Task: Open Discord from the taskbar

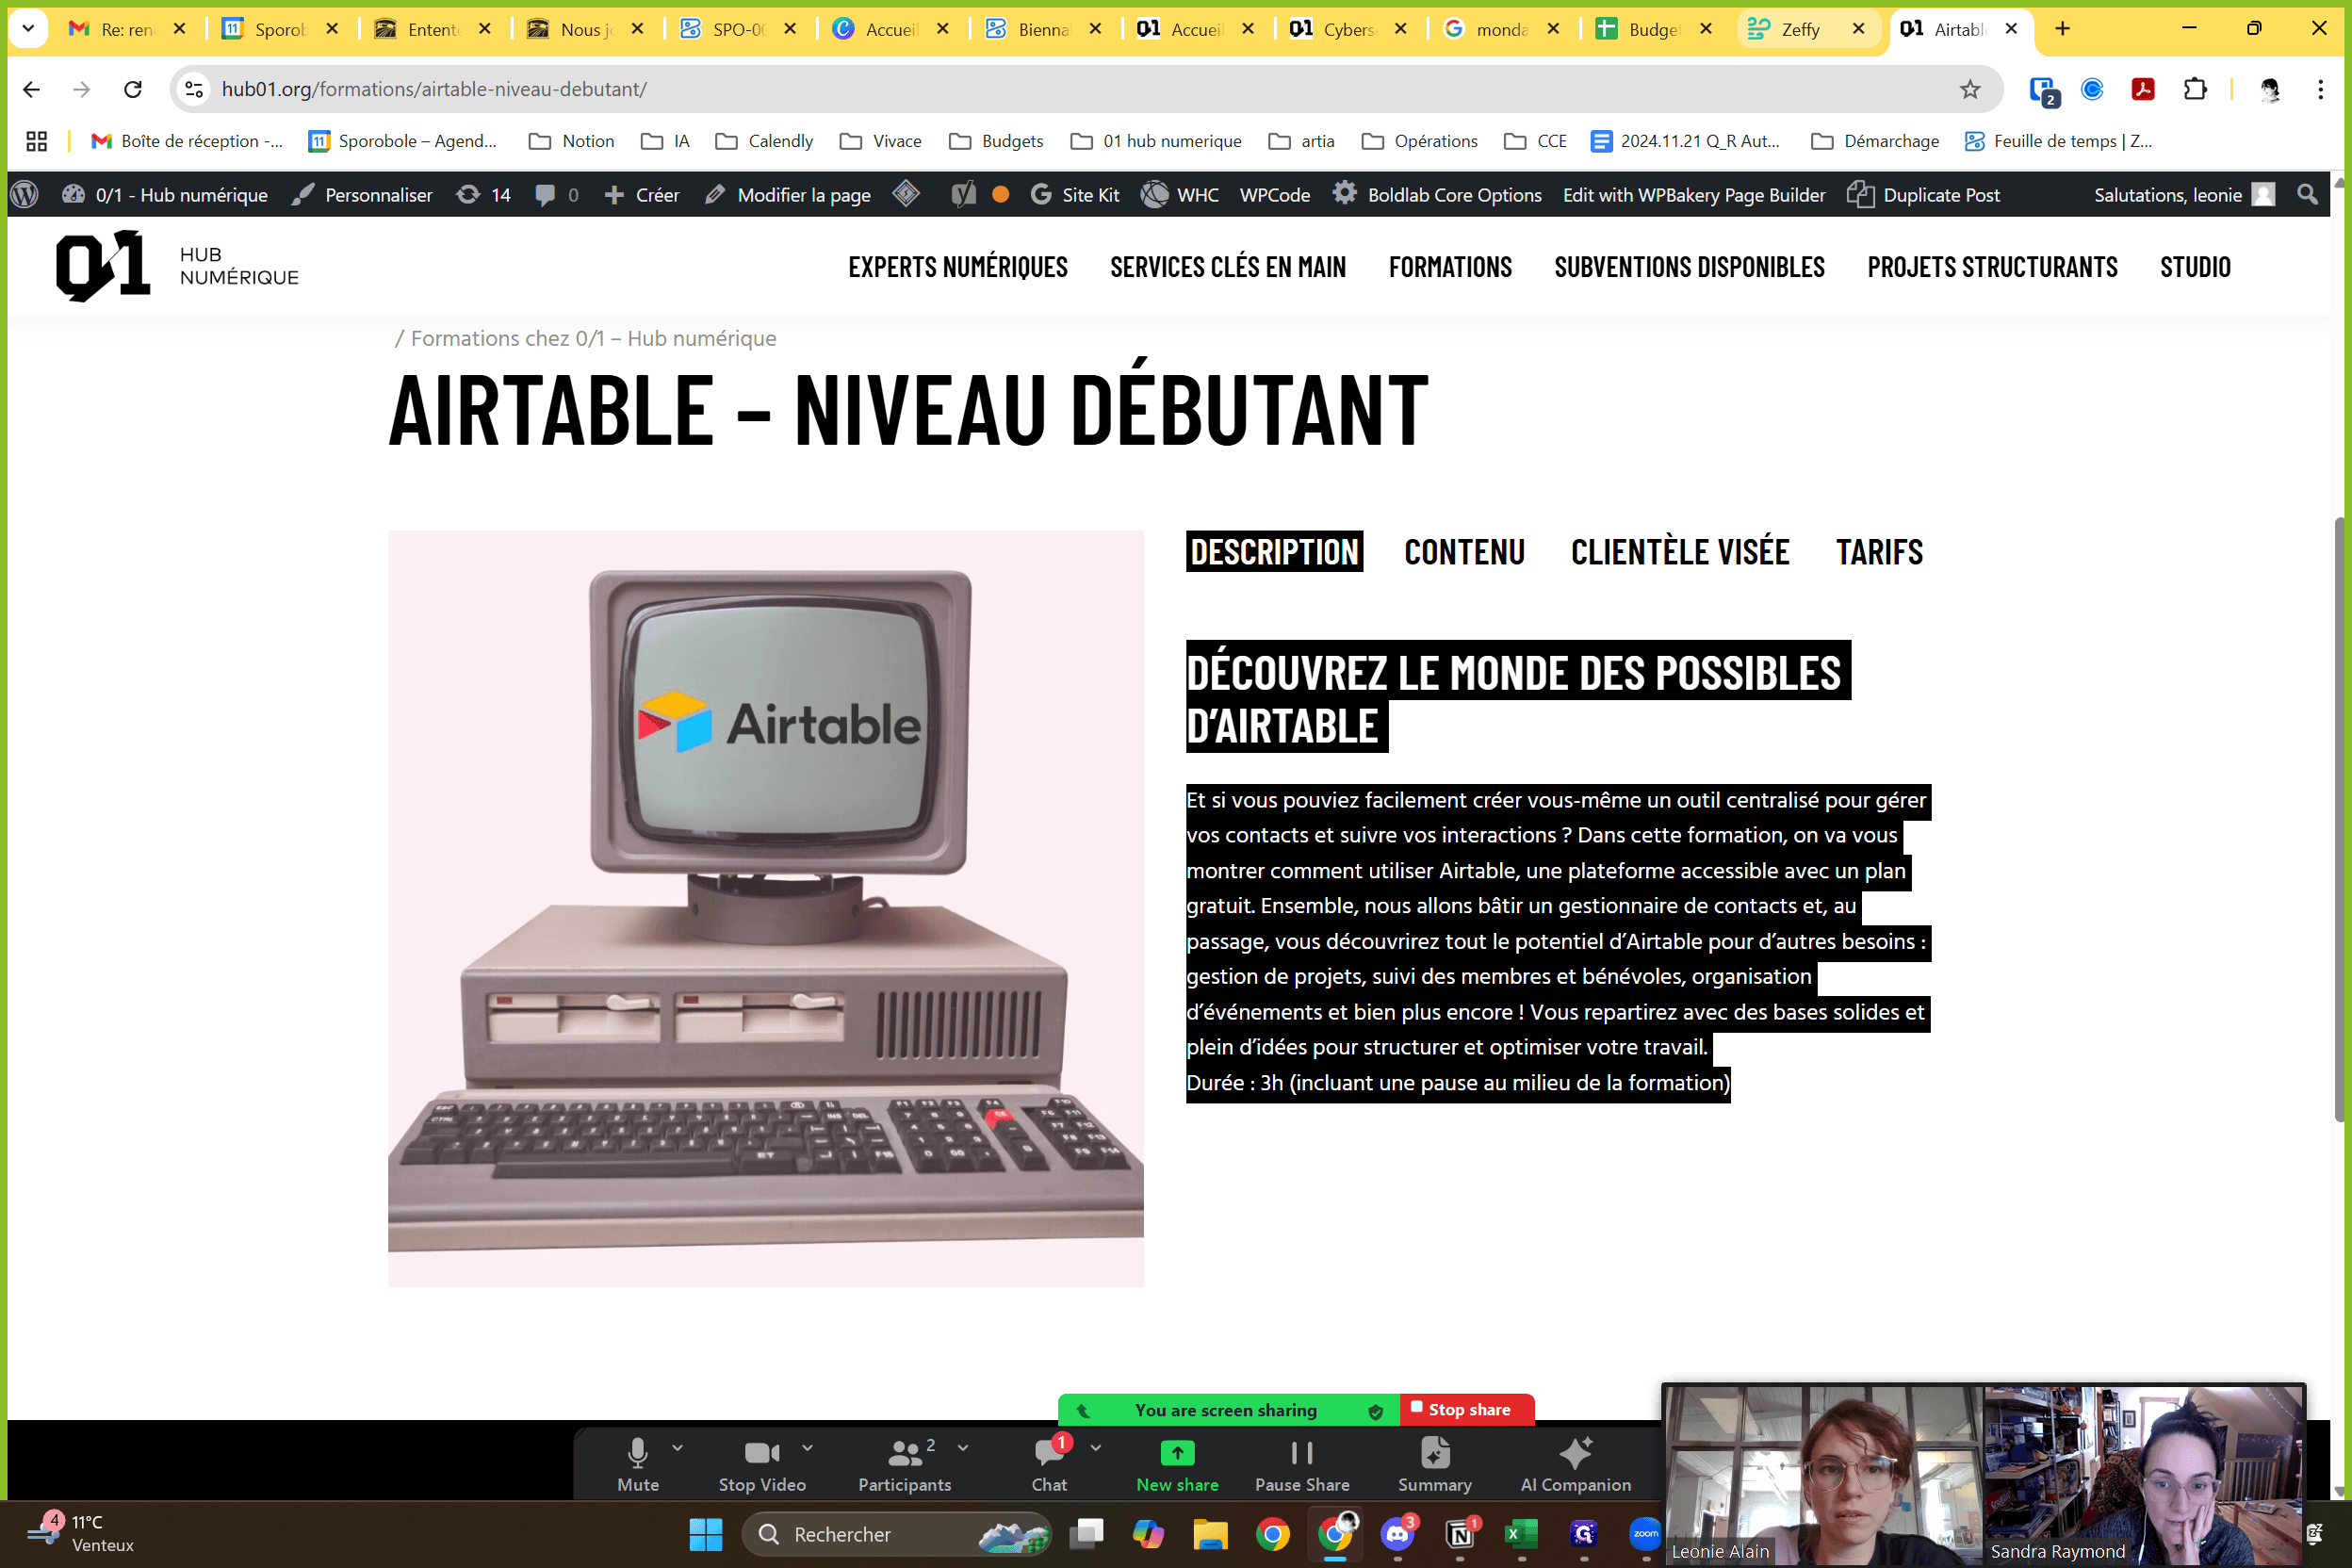Action: tap(1397, 1534)
